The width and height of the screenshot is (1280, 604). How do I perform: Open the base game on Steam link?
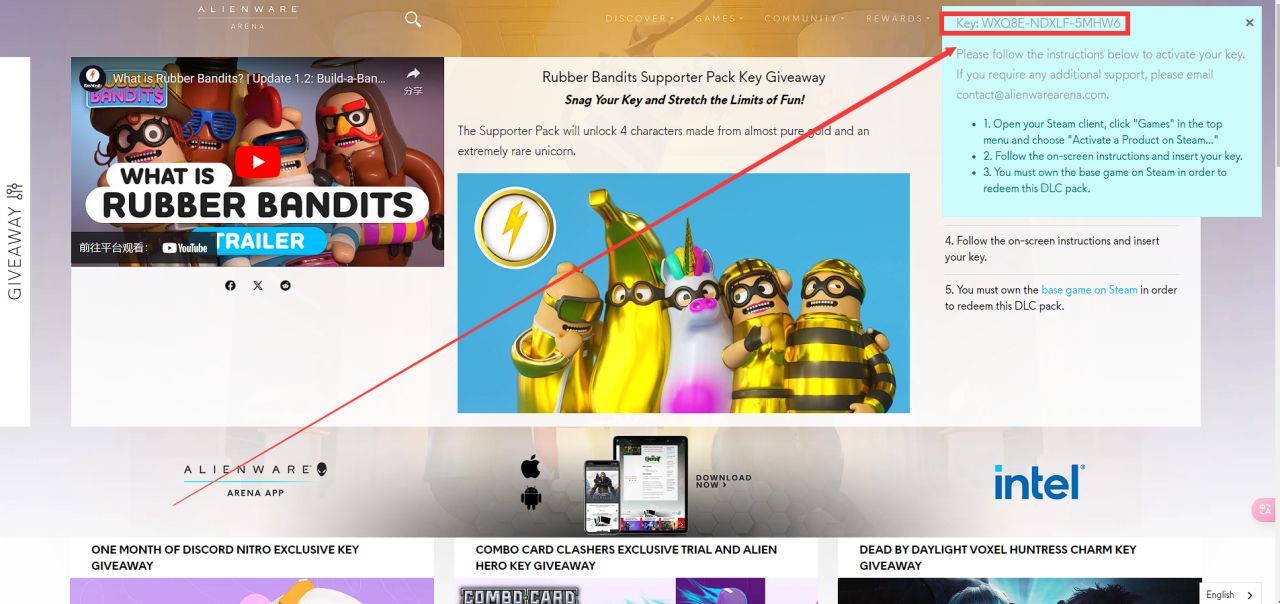pos(1089,290)
